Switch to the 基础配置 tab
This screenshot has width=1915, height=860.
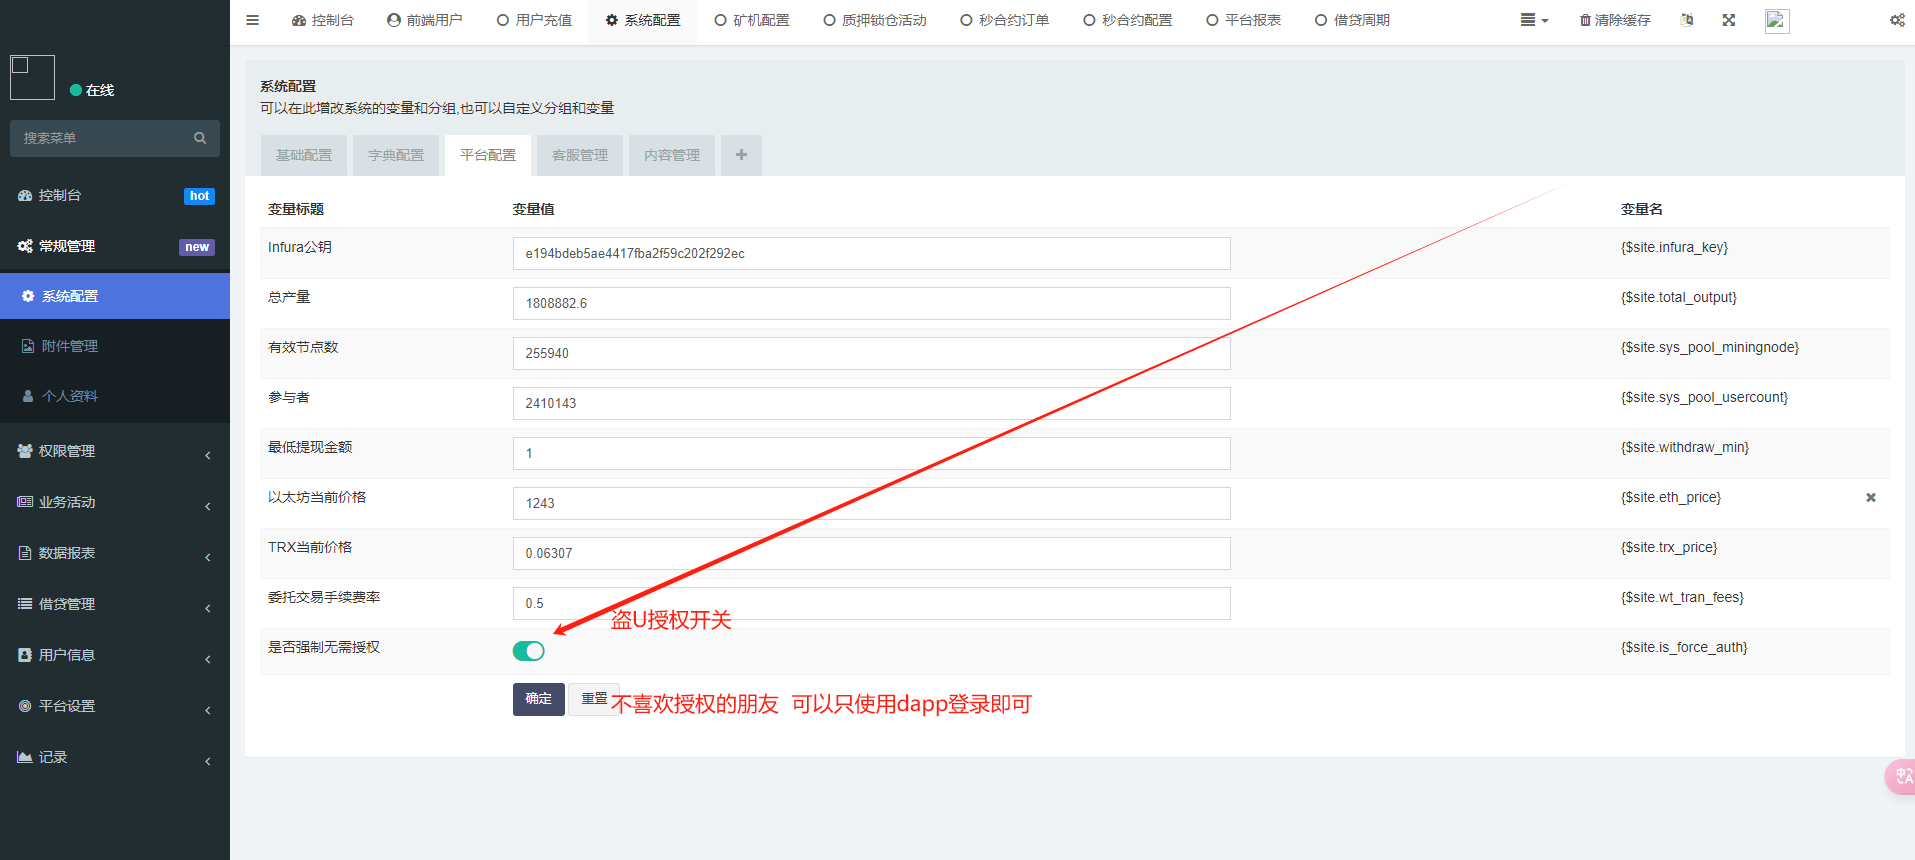click(x=304, y=155)
